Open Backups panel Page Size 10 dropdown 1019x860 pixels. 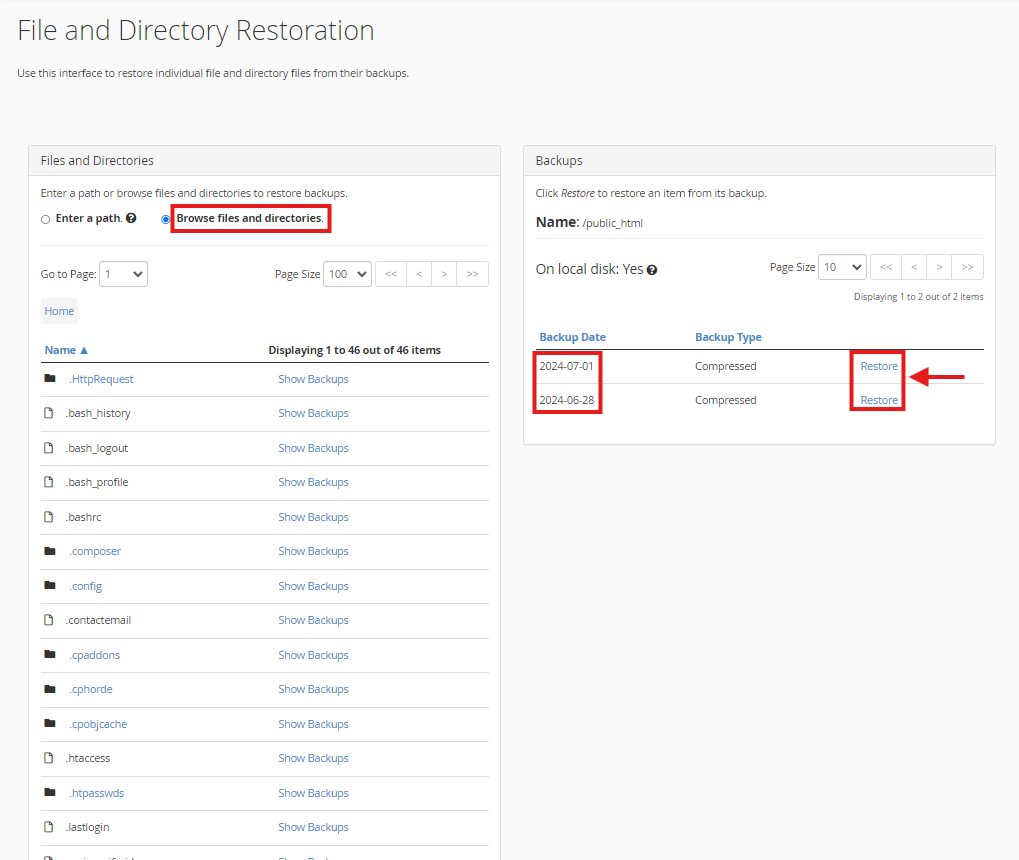click(842, 267)
